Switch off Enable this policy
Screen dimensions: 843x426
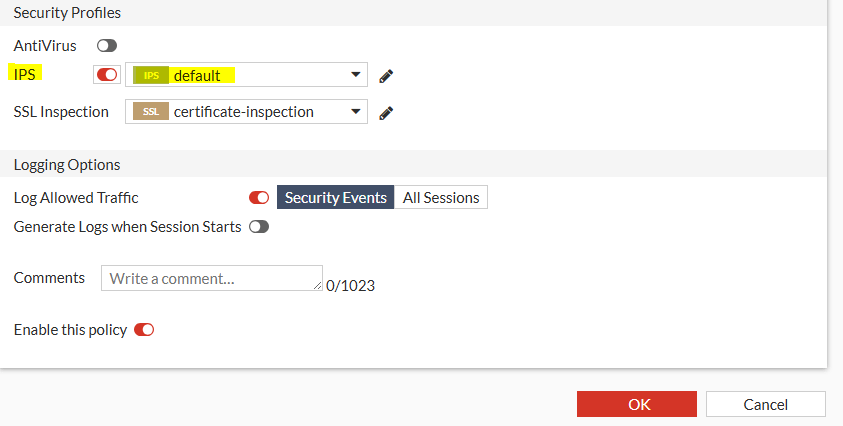click(x=144, y=329)
